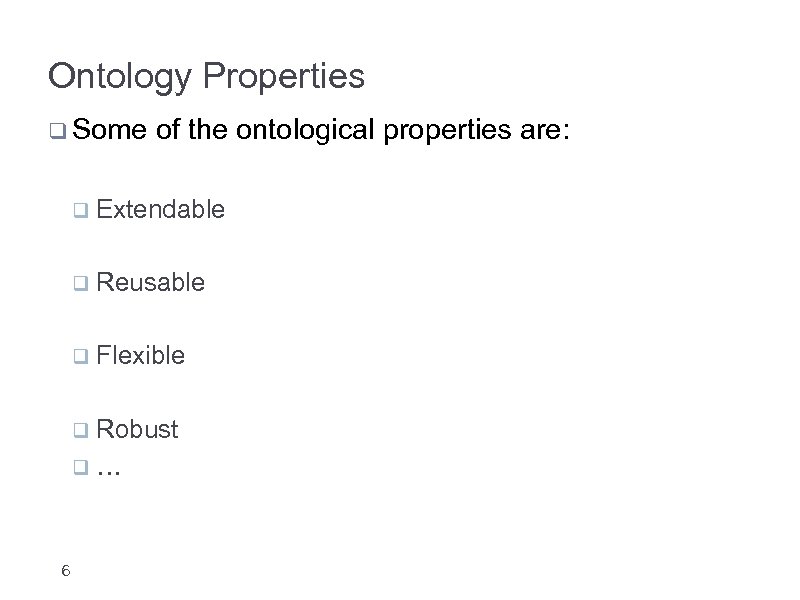800x600 pixels.
Task: Click the slide number 6
Action: click(65, 571)
